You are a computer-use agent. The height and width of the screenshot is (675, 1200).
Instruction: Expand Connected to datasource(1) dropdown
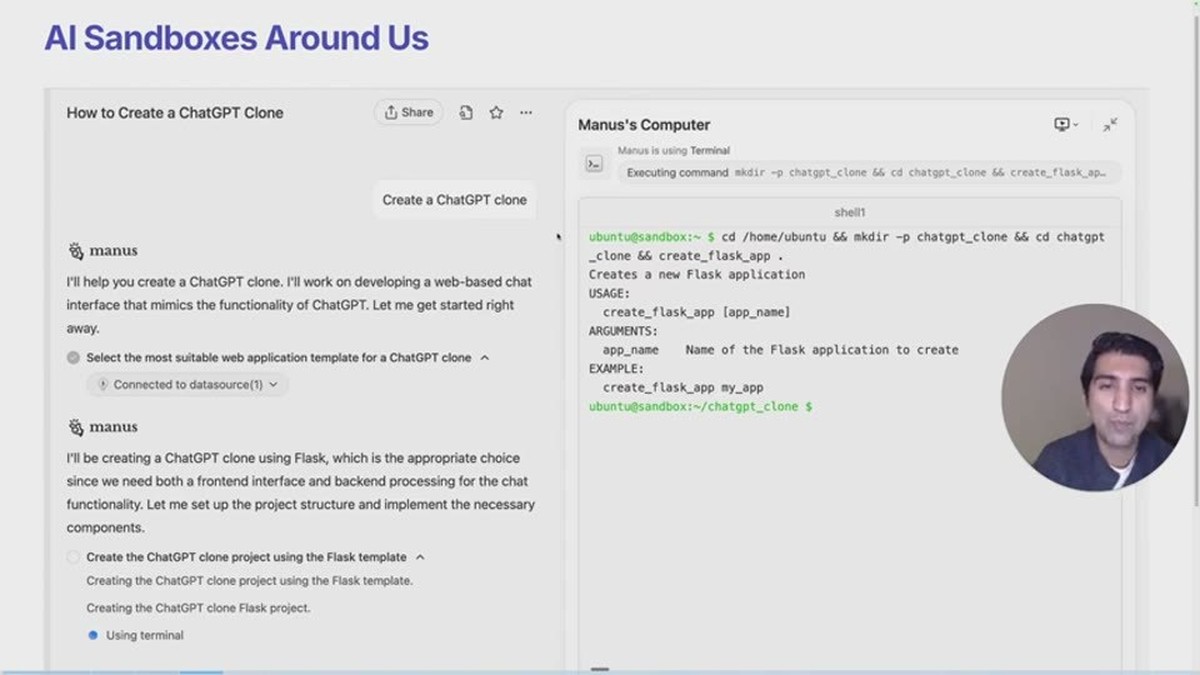[187, 384]
